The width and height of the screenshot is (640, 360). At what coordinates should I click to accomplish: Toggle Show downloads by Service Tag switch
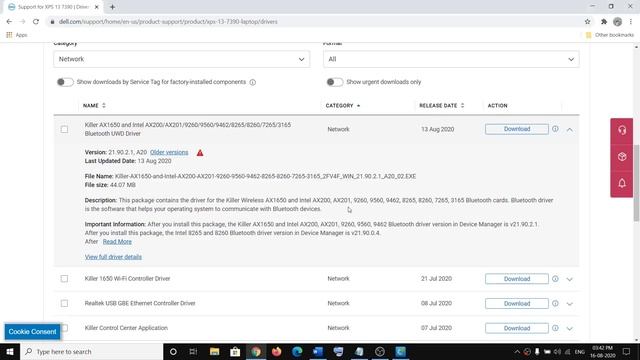coord(65,82)
